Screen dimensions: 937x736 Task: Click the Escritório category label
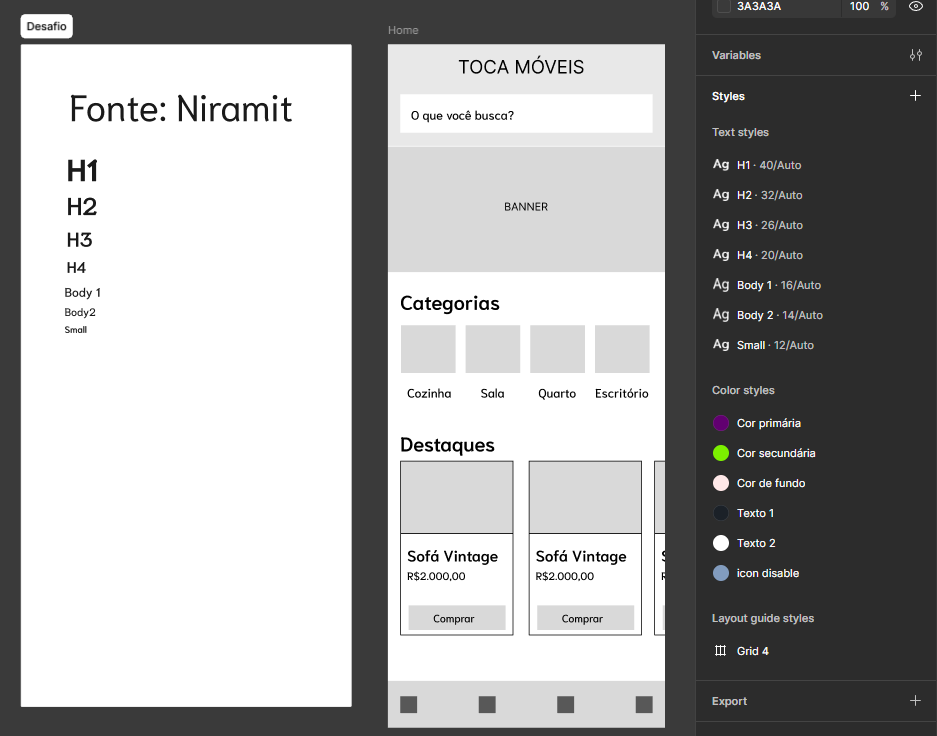pos(621,393)
